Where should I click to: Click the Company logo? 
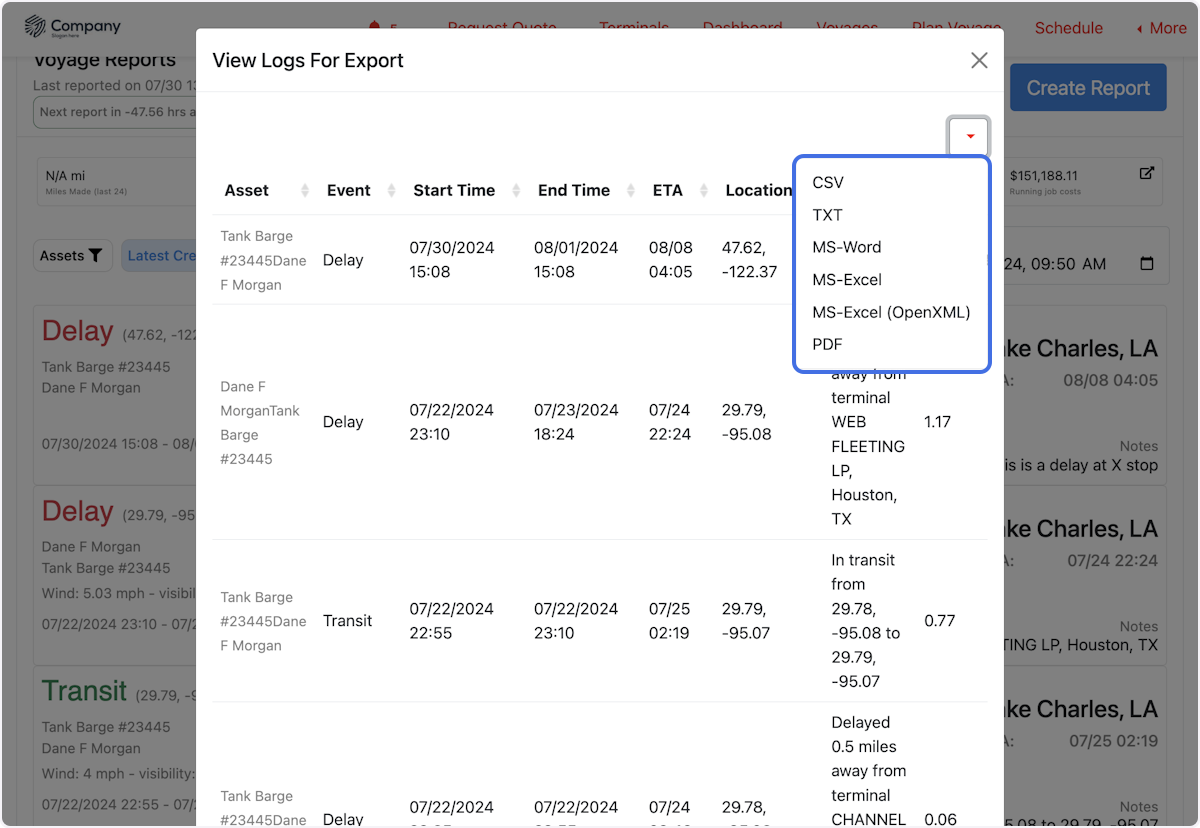72,27
